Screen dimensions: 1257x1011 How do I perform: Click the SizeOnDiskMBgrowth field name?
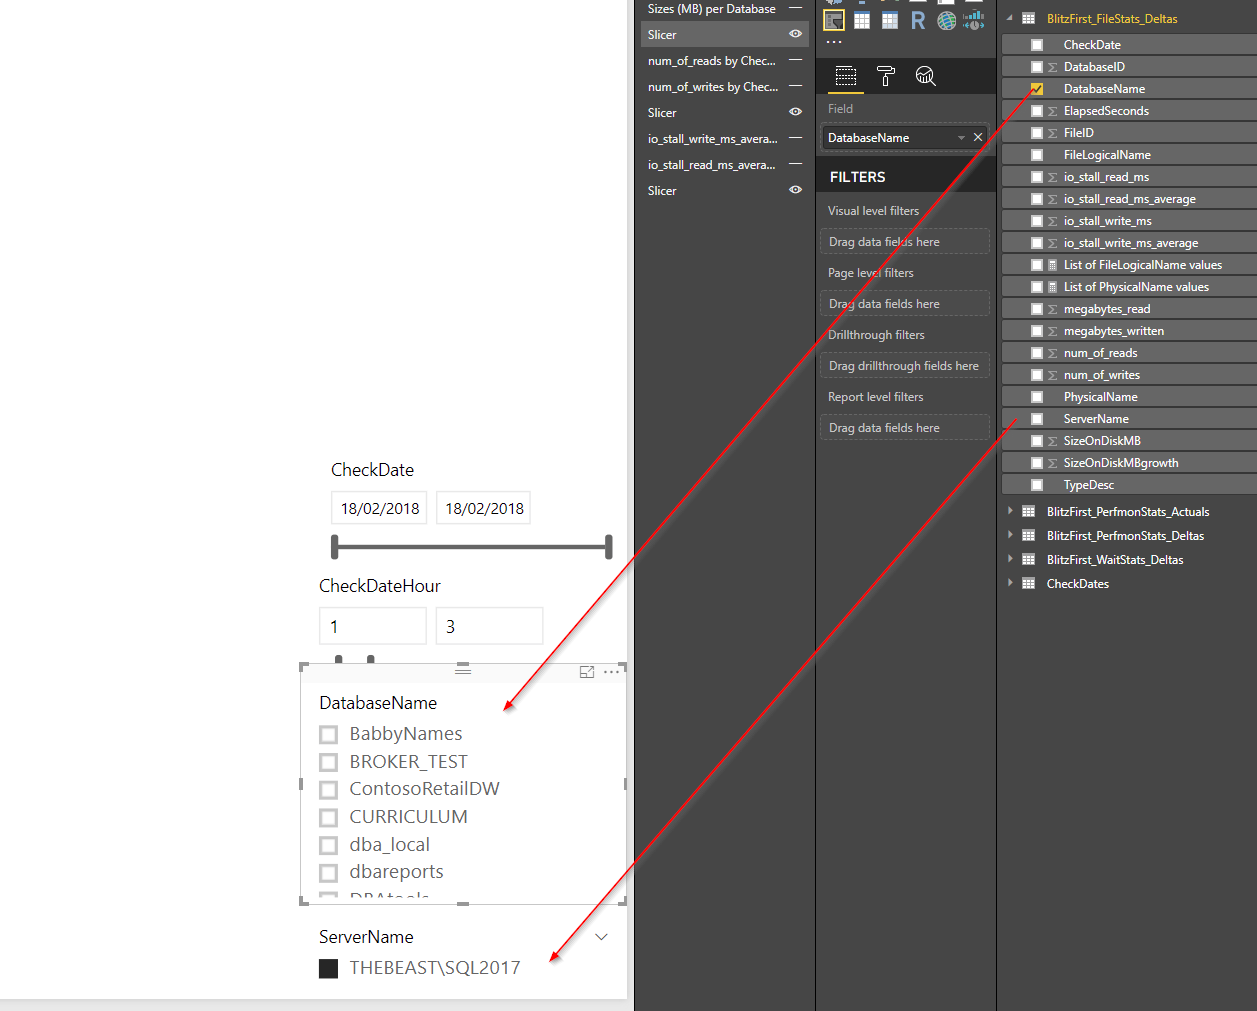click(x=1121, y=463)
